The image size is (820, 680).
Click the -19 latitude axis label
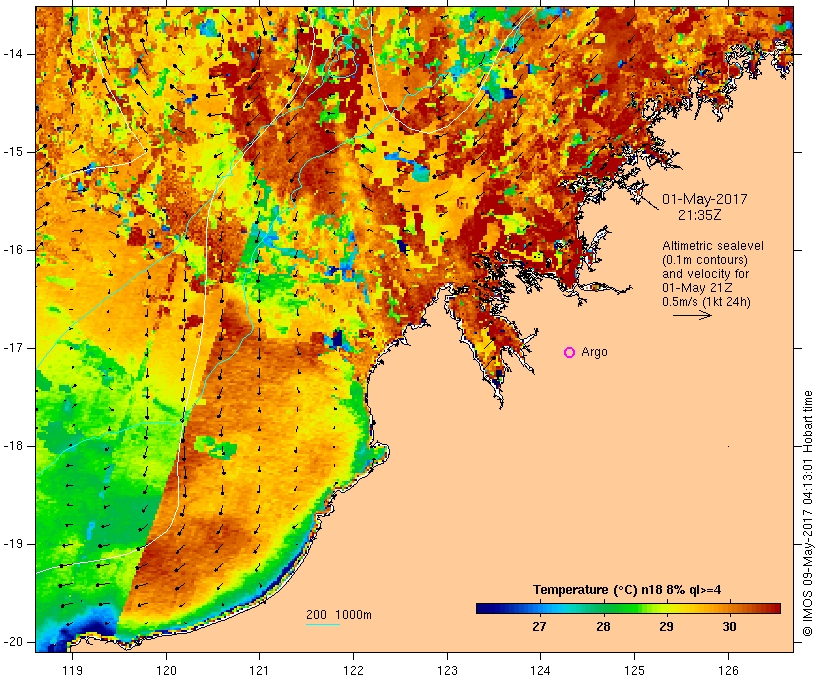tap(12, 544)
